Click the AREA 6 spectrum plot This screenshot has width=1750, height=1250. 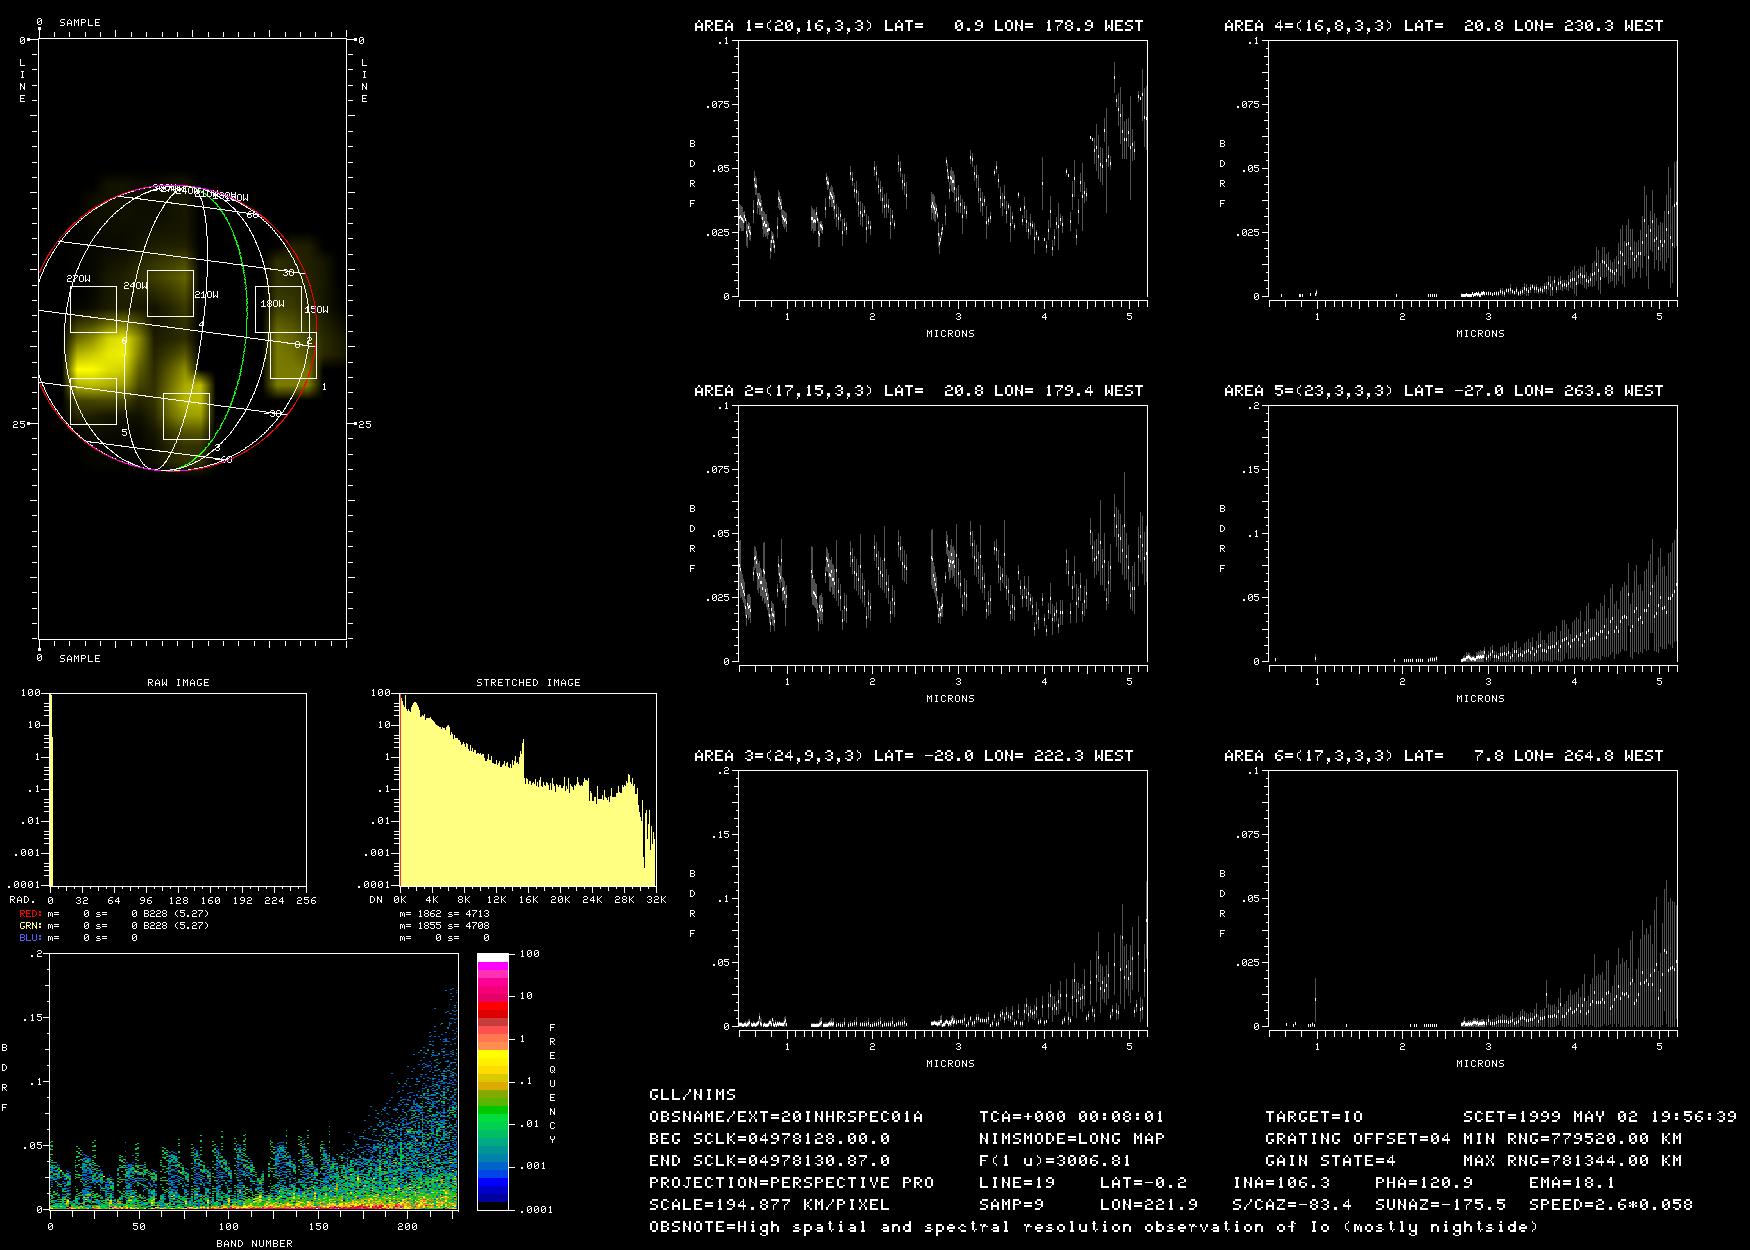click(1472, 899)
